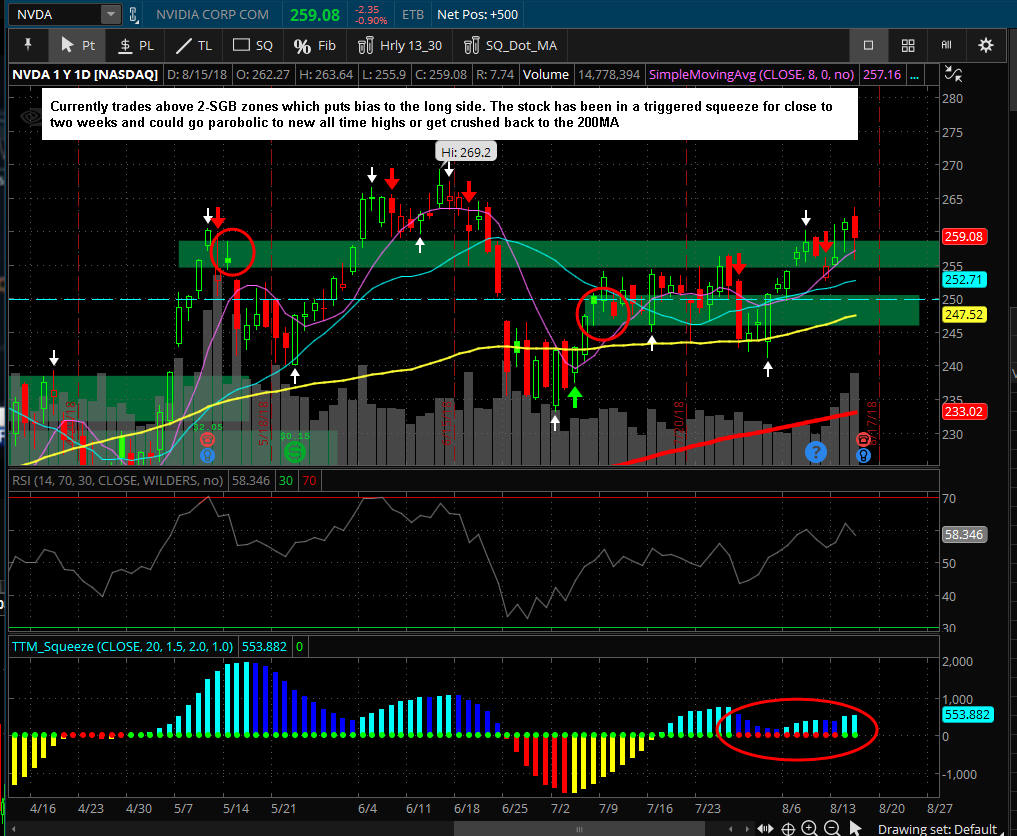Apply the Hrly 13_30 study set
The height and width of the screenshot is (836, 1017).
pos(398,45)
